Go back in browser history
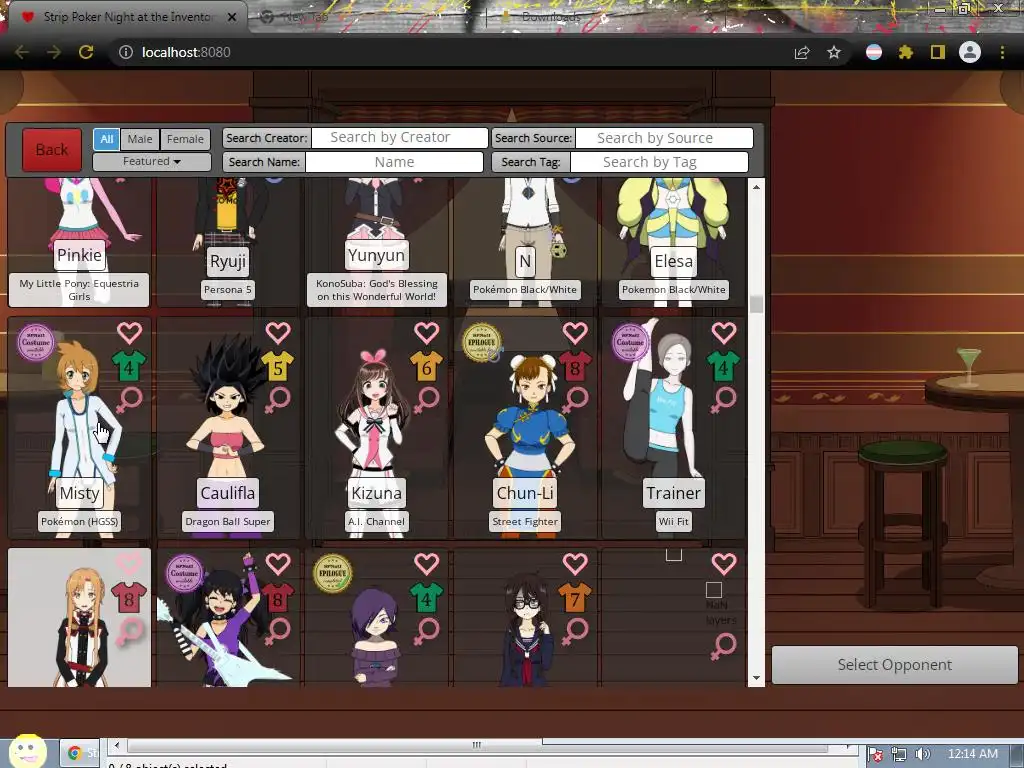 pos(22,52)
